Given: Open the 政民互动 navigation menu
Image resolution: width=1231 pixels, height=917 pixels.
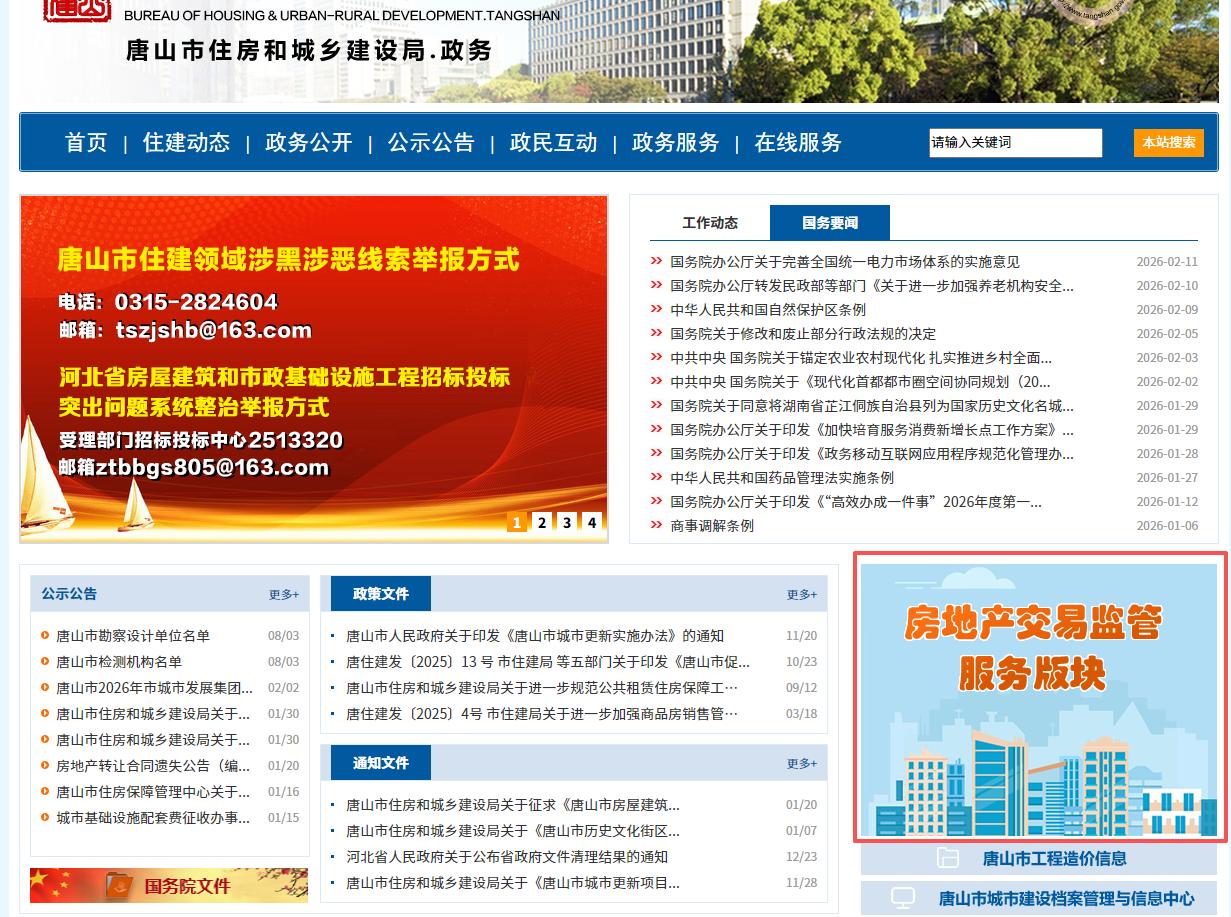Looking at the screenshot, I should click(x=553, y=142).
